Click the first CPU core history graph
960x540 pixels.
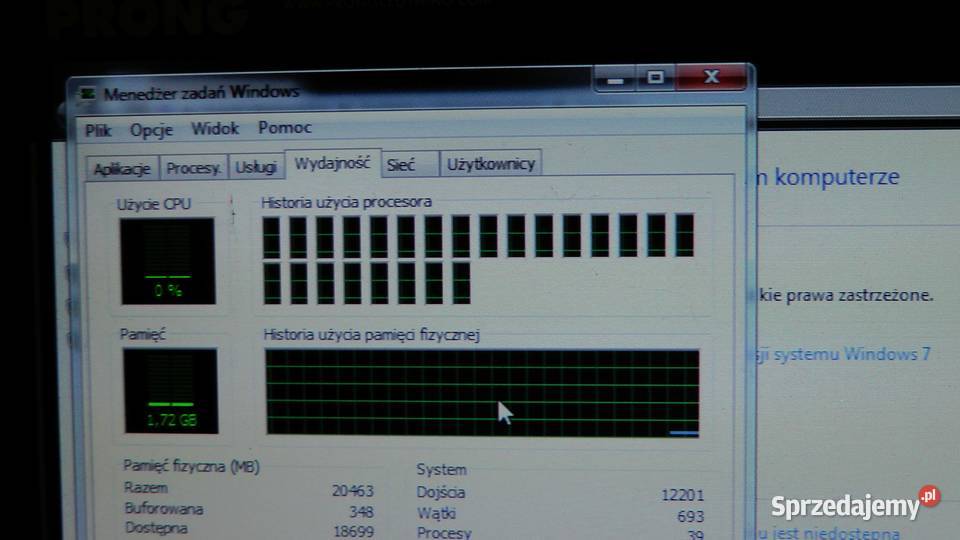(271, 237)
